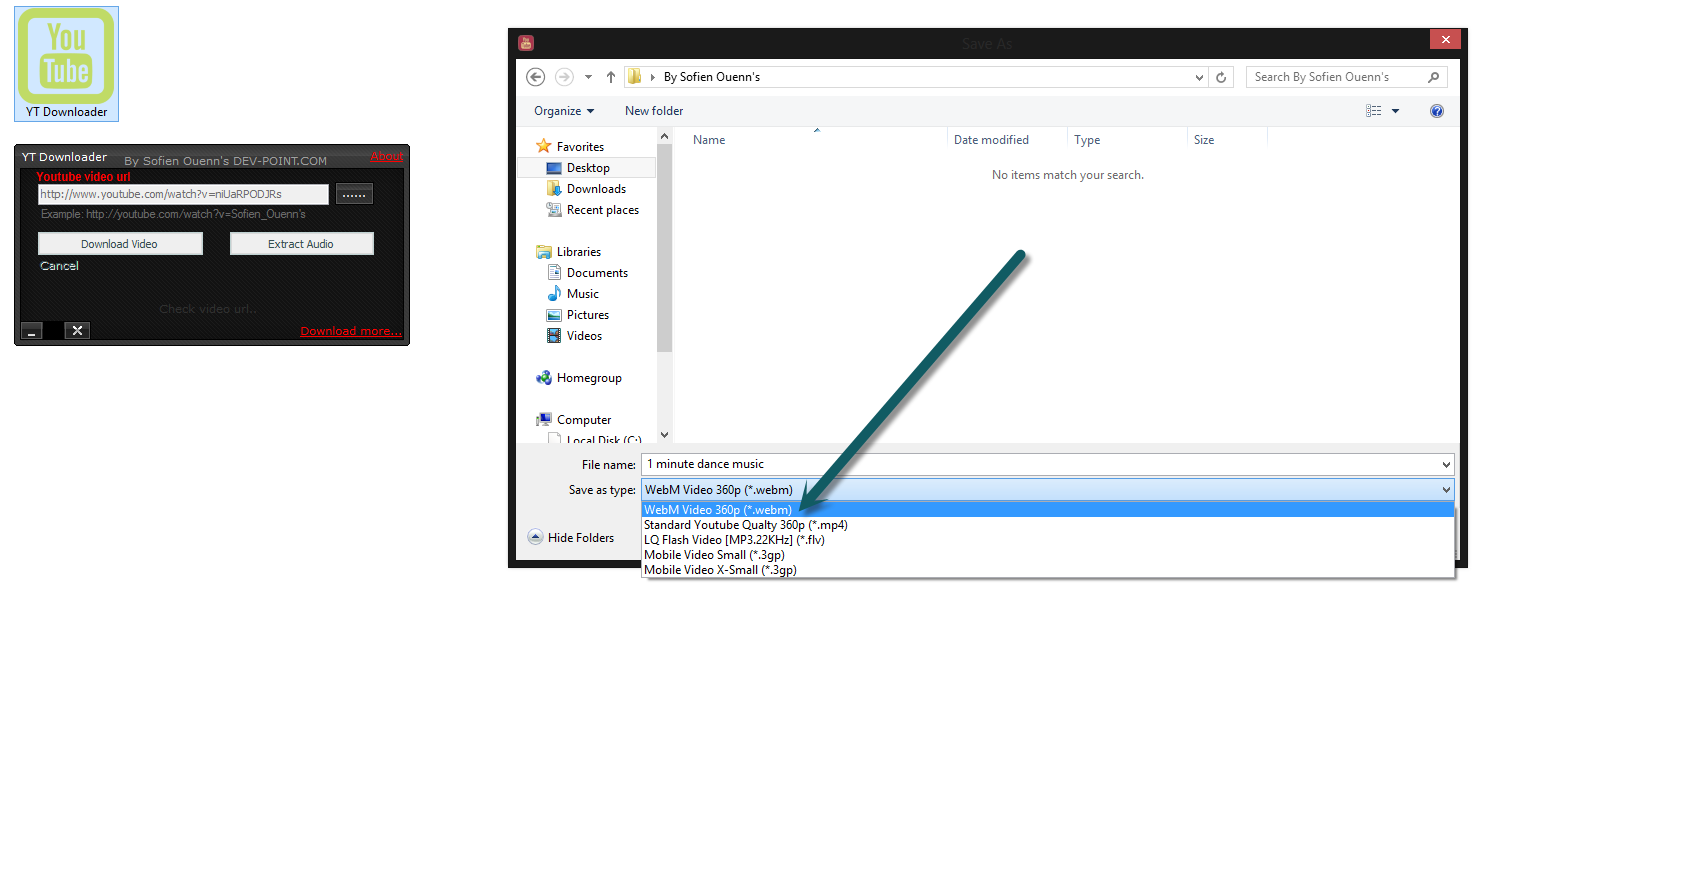The image size is (1698, 880).
Task: Create a New folder
Action: coord(654,111)
